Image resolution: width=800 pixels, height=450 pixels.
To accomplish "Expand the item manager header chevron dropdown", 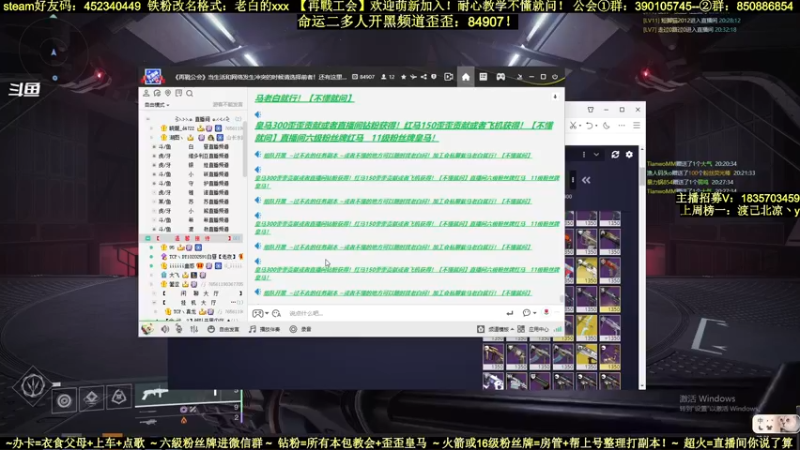I will click(596, 155).
